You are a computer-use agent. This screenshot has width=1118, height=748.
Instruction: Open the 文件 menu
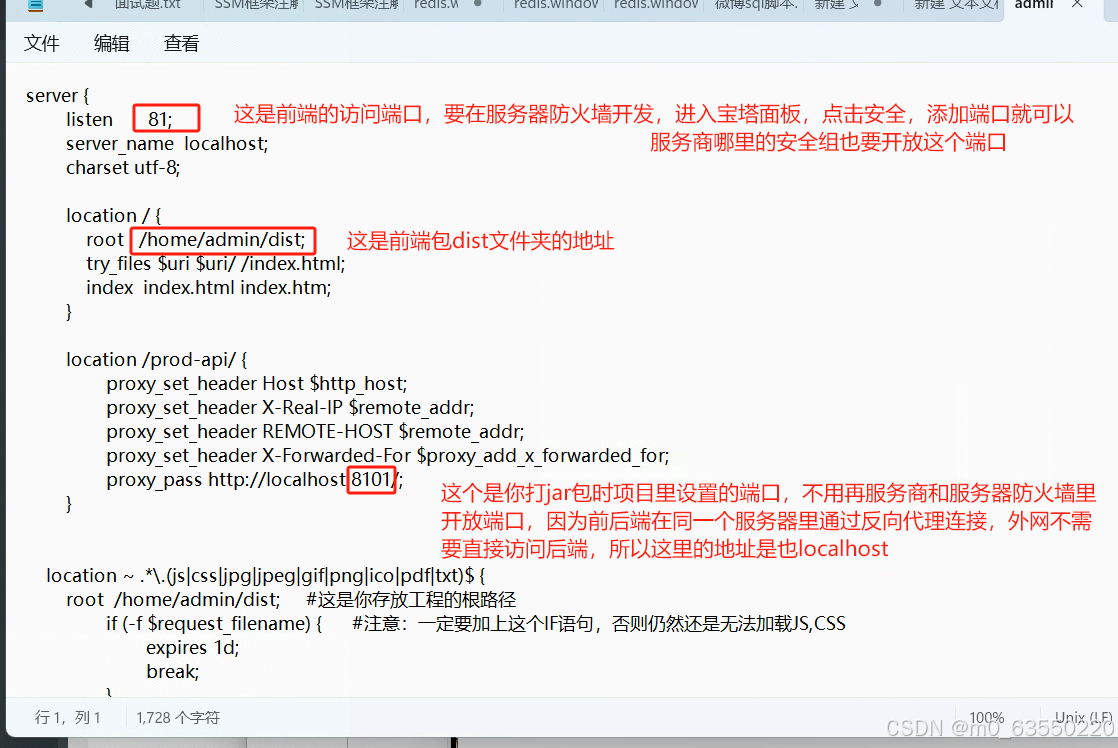tap(42, 44)
